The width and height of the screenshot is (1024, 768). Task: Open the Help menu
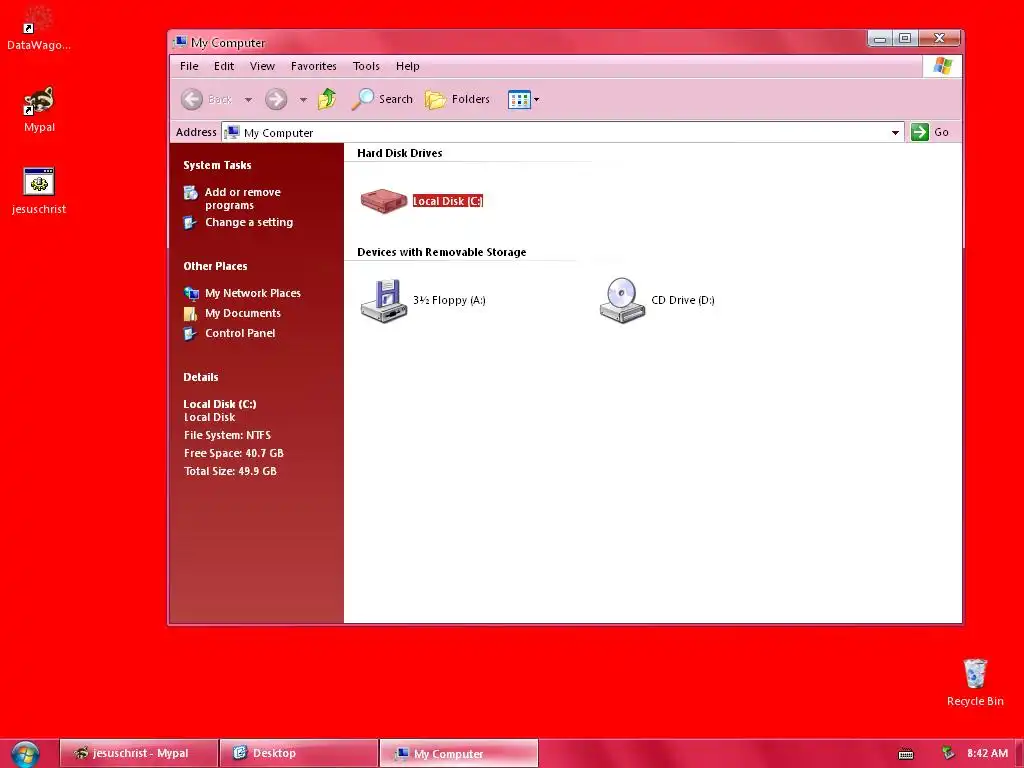pos(408,66)
